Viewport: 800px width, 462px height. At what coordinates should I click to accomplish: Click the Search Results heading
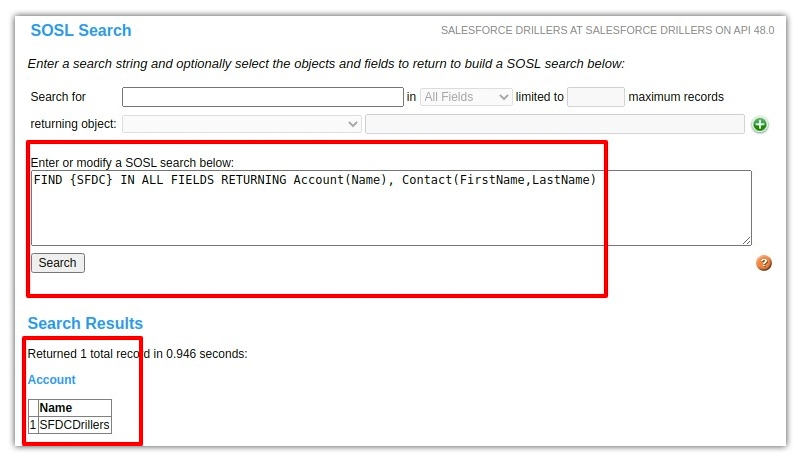pos(85,323)
